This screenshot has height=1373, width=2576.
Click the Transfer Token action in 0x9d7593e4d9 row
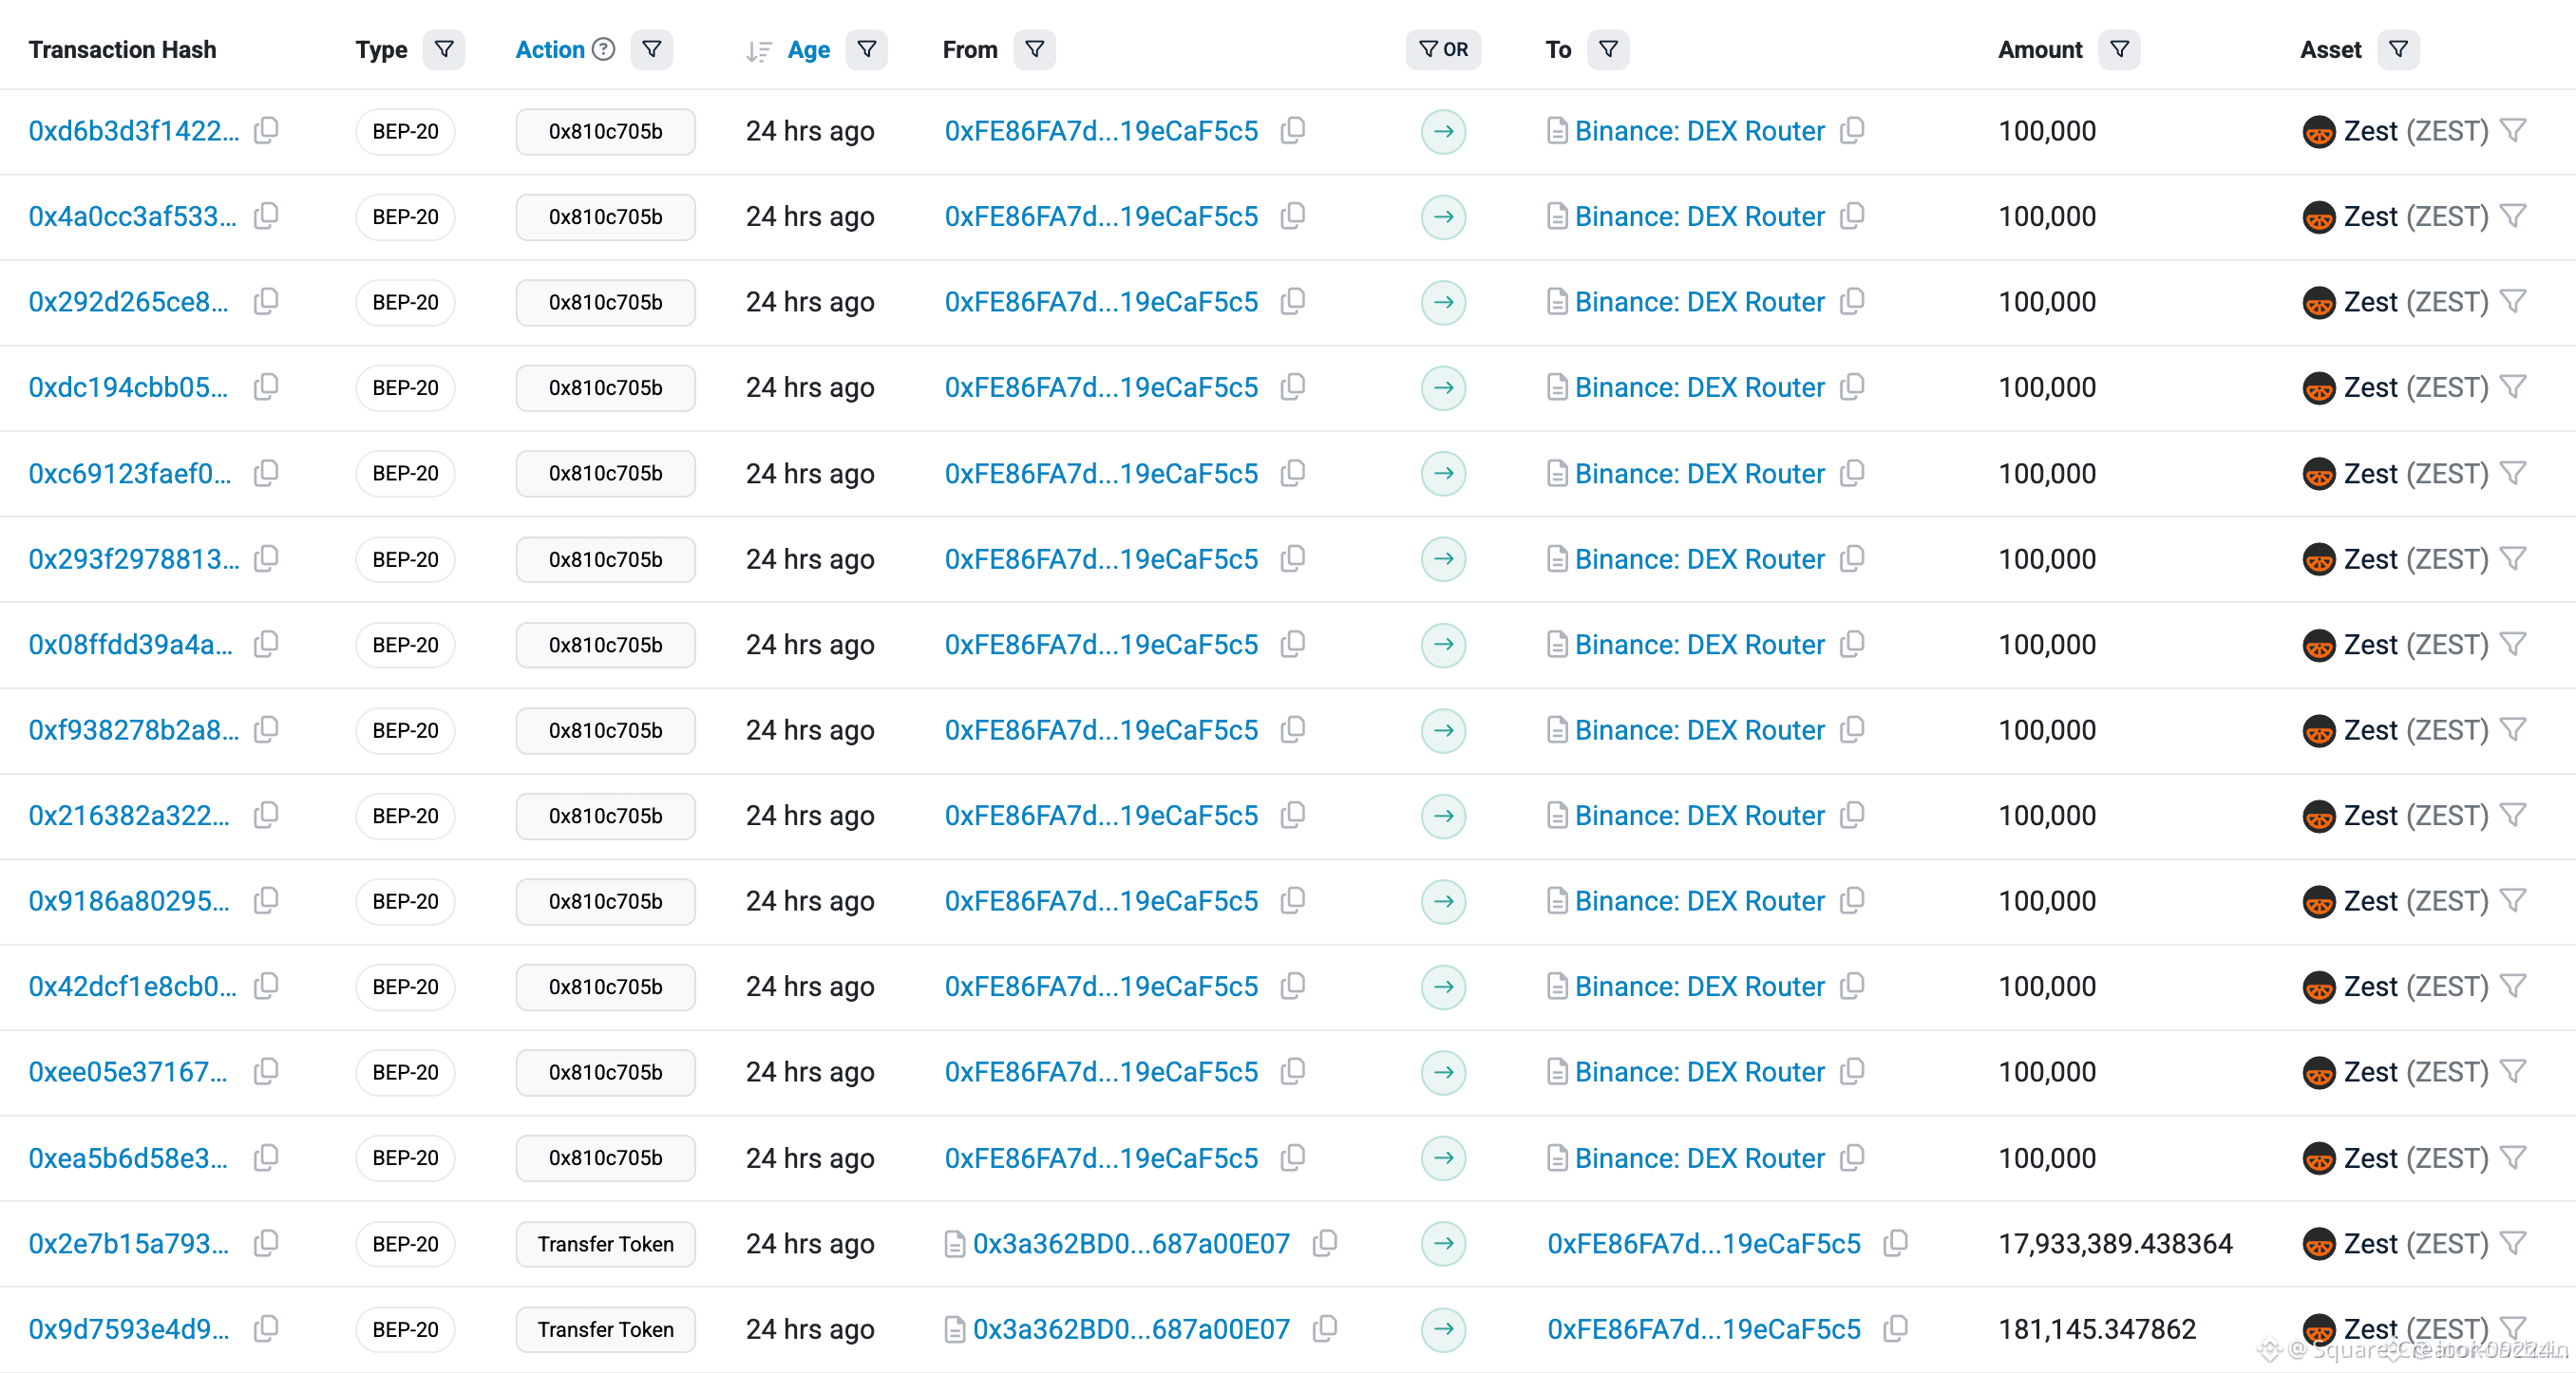[605, 1329]
